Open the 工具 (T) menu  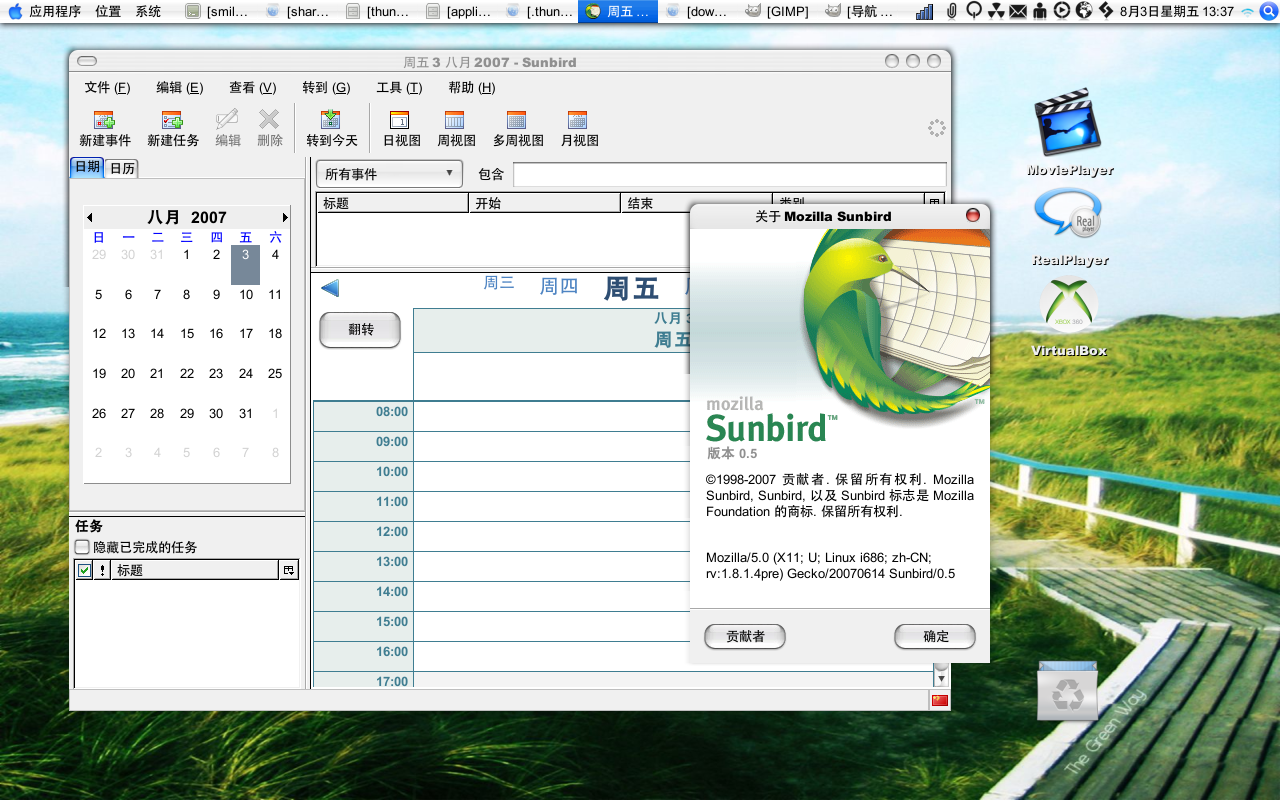[399, 88]
